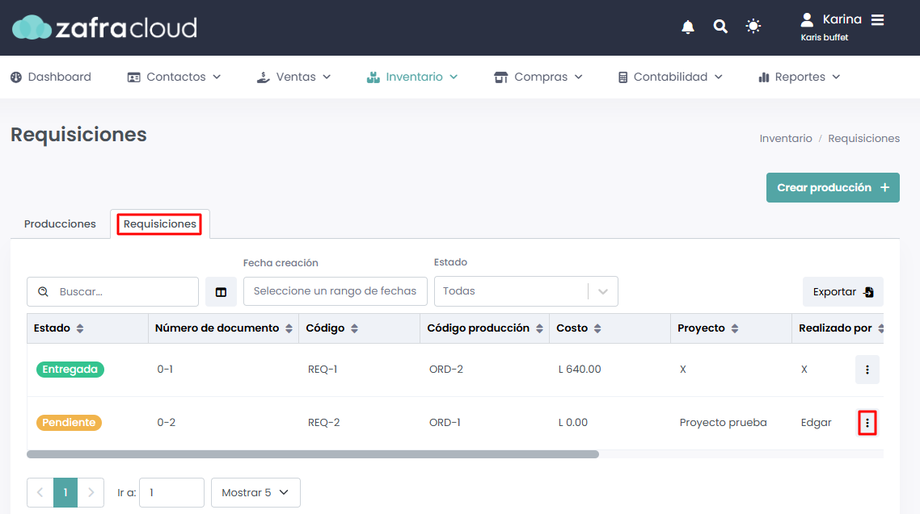Click the ORD-1 production code
920x514 pixels.
(x=445, y=422)
